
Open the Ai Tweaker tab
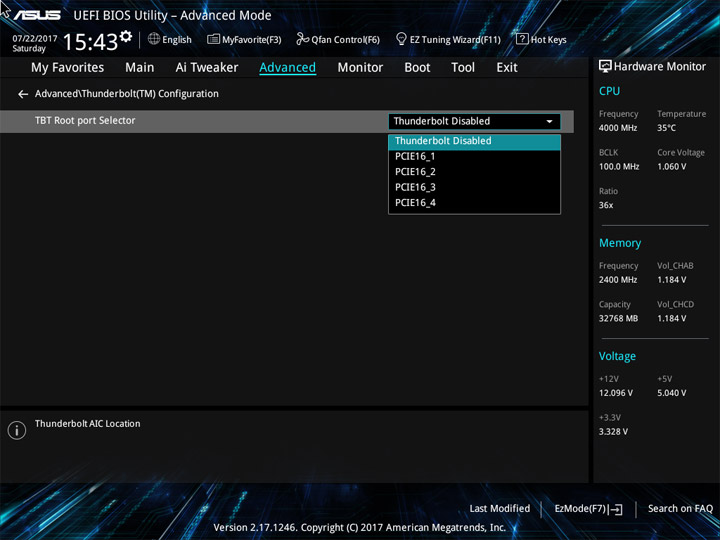click(207, 68)
